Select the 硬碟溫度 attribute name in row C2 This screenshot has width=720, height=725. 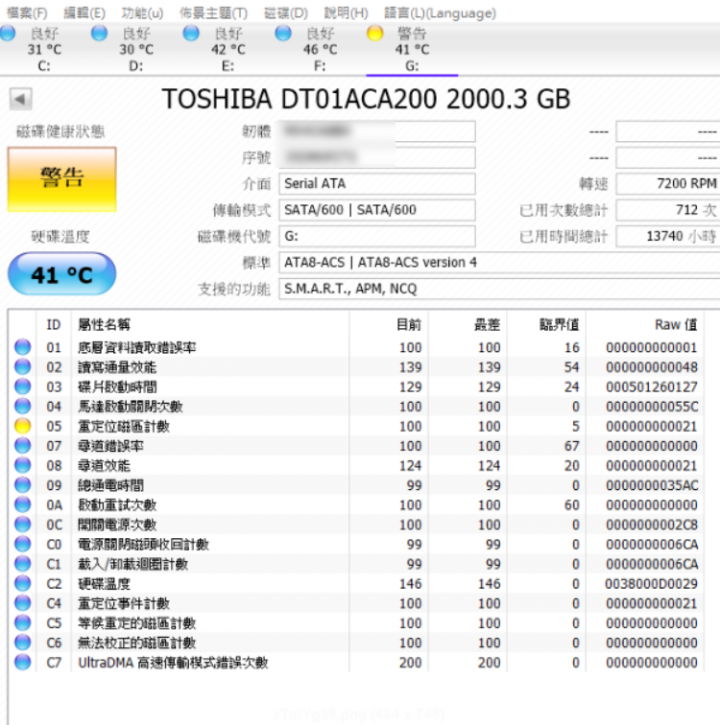pyautogui.click(x=104, y=584)
